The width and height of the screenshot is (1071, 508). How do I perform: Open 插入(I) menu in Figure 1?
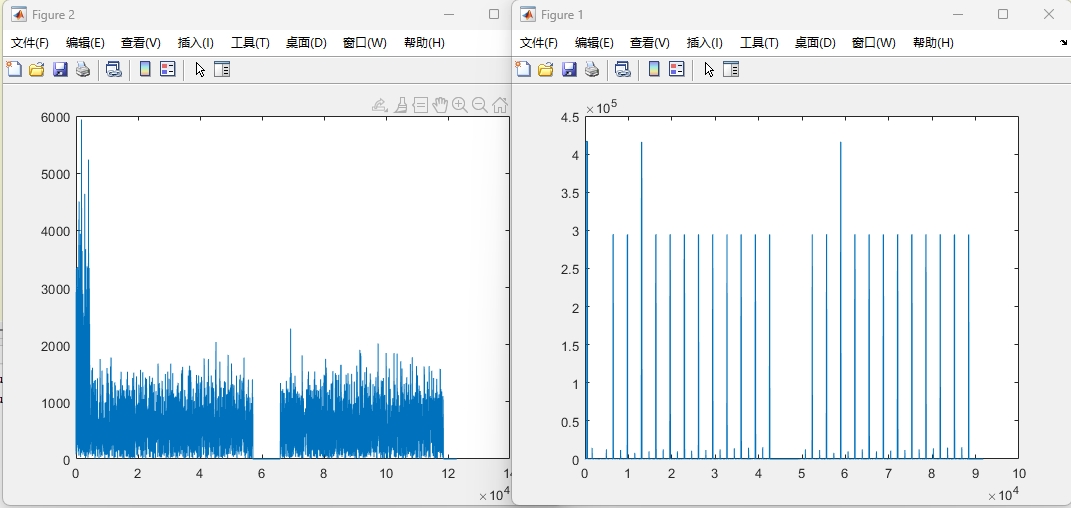[x=705, y=43]
